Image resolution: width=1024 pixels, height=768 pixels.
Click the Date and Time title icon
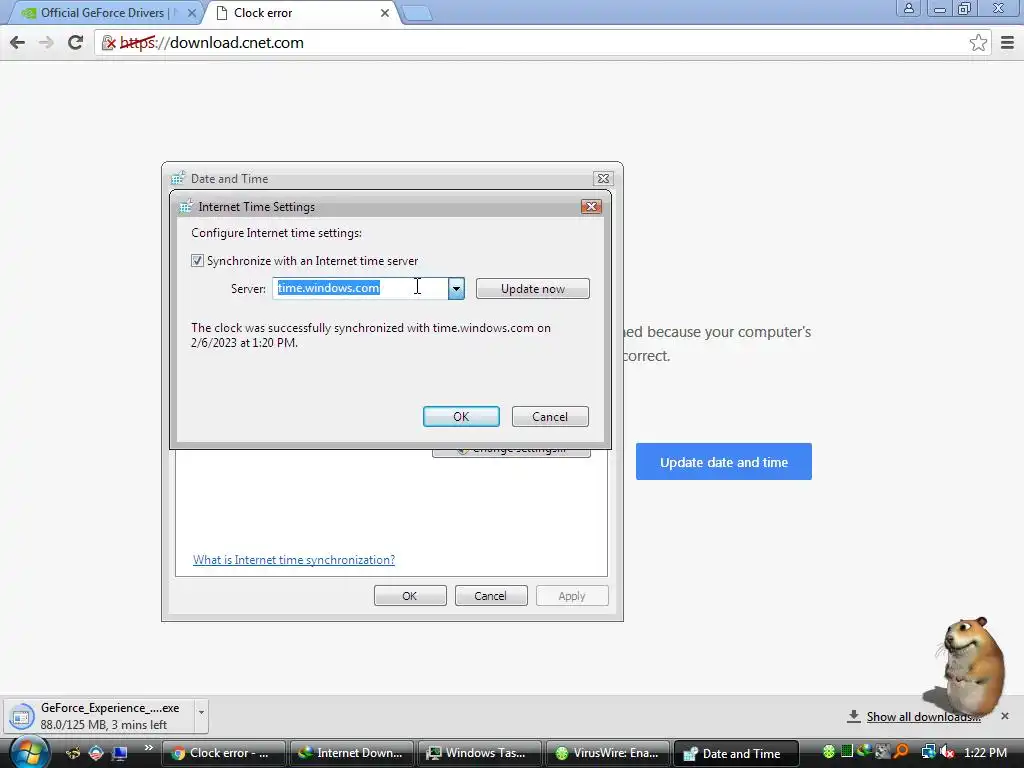[178, 178]
